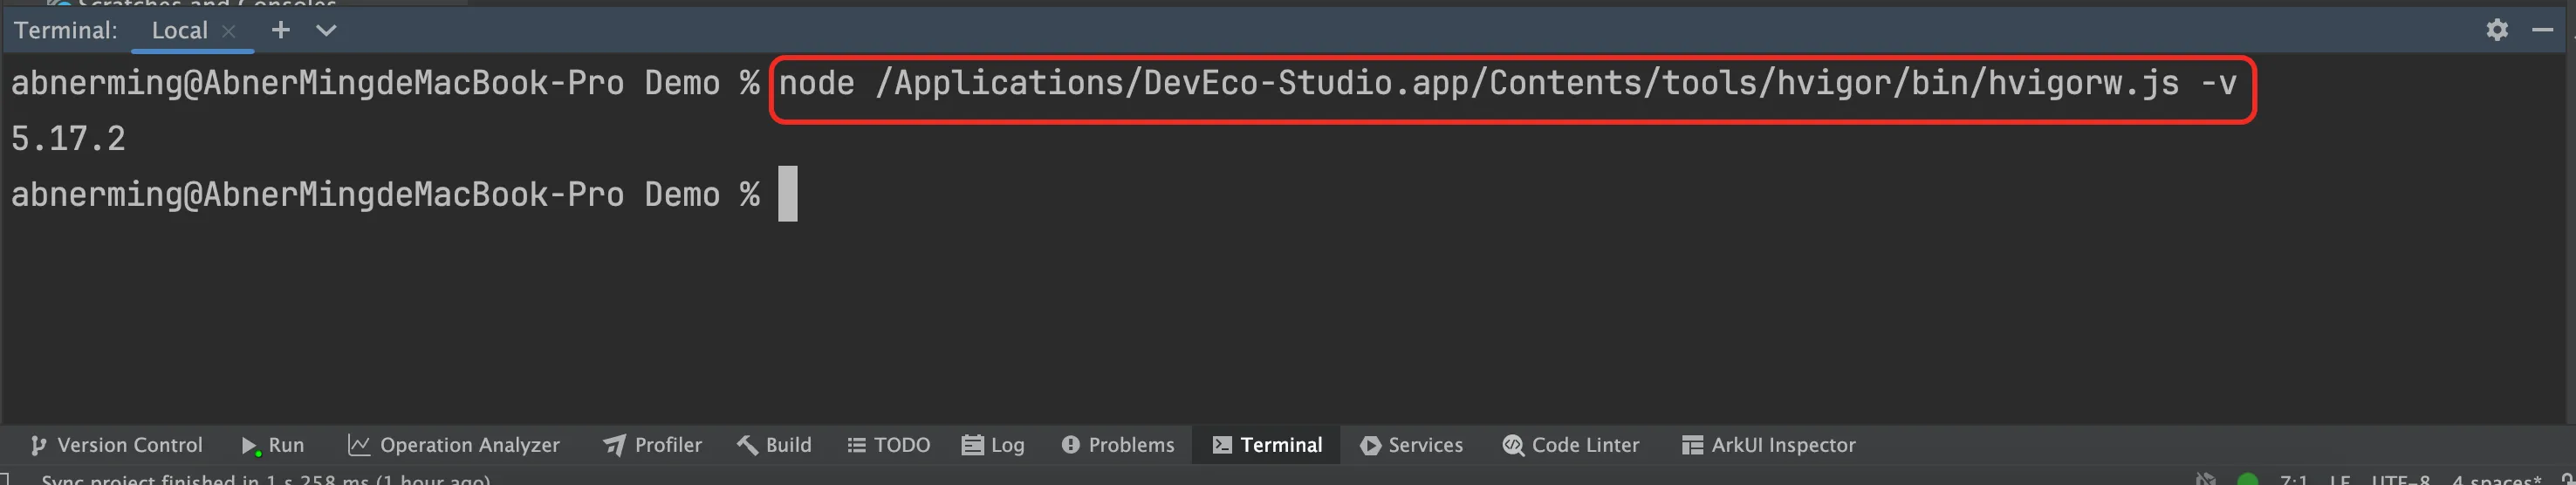
Task: Open the UTF-8 encoding selector
Action: coord(2400,480)
